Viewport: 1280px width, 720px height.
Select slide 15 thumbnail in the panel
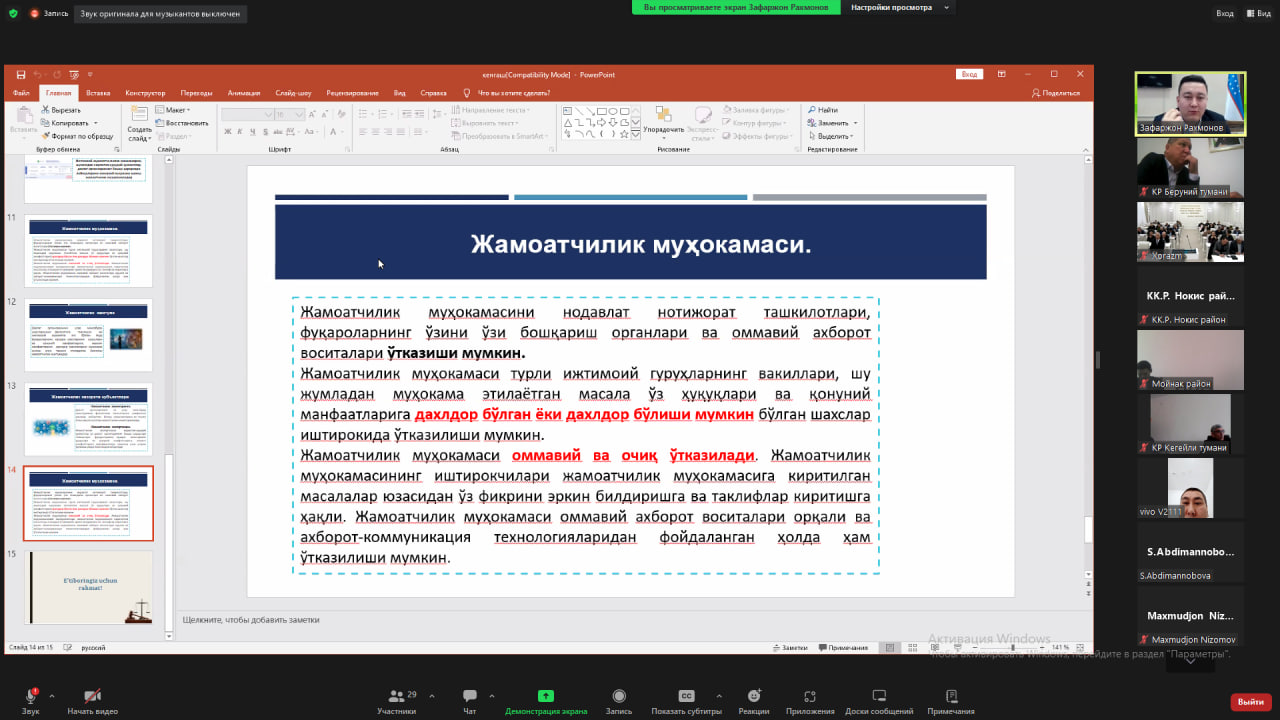coord(89,587)
